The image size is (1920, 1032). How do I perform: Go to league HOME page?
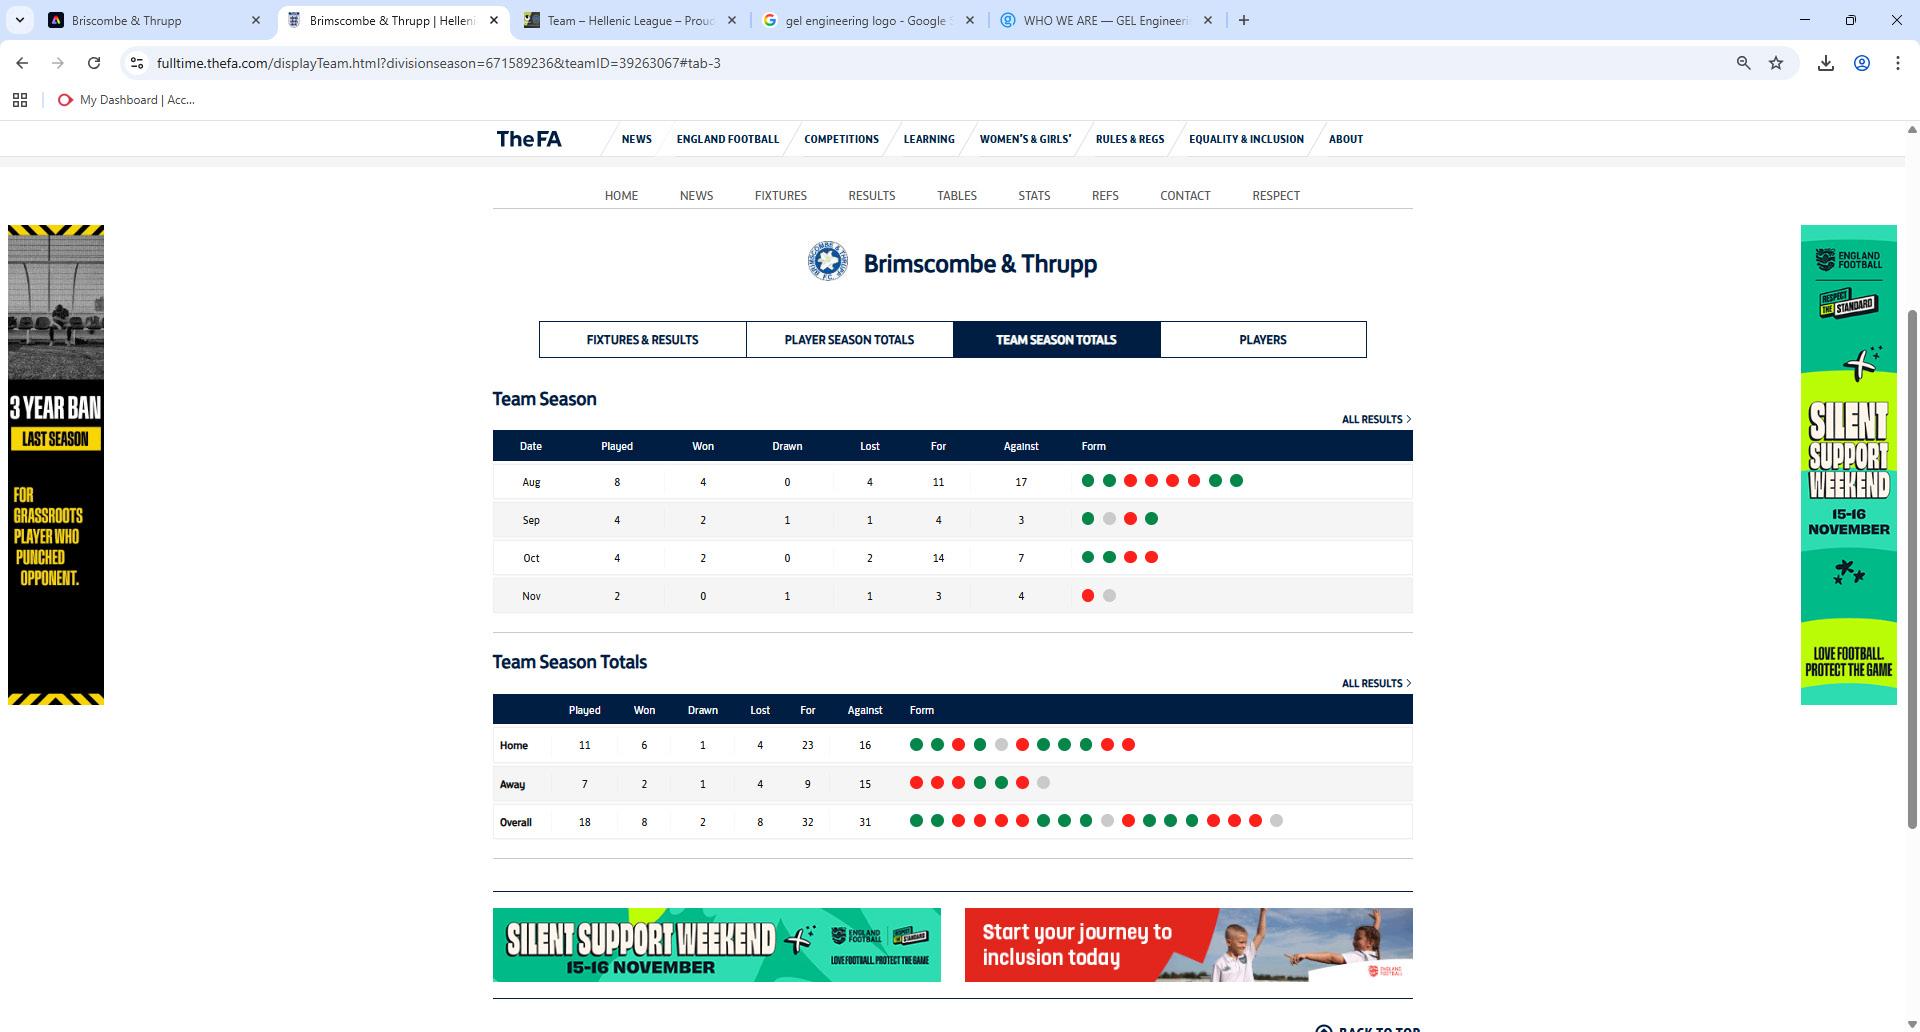(621, 196)
